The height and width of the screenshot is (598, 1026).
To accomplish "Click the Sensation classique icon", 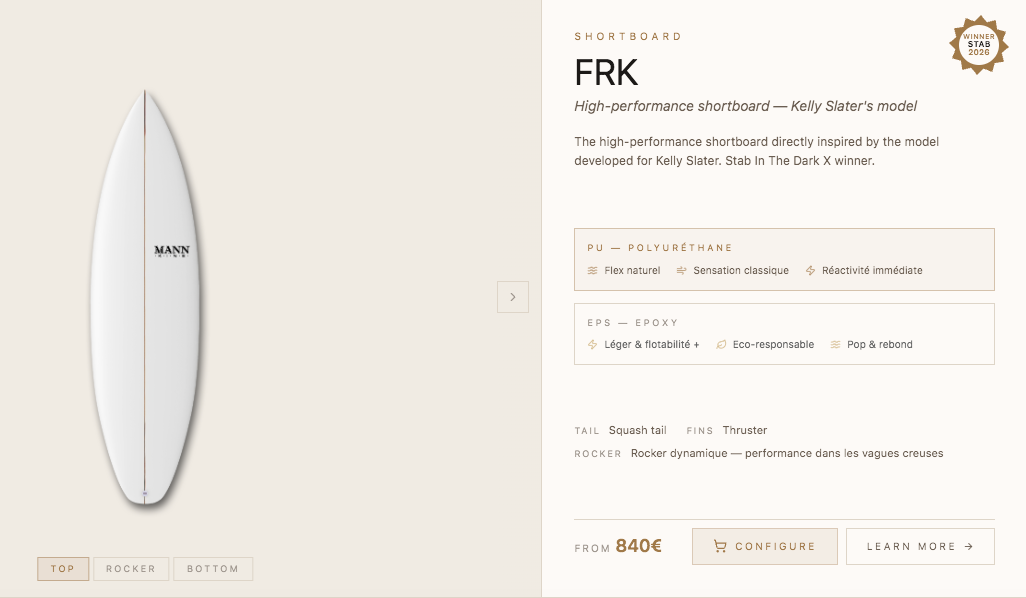I will point(681,271).
